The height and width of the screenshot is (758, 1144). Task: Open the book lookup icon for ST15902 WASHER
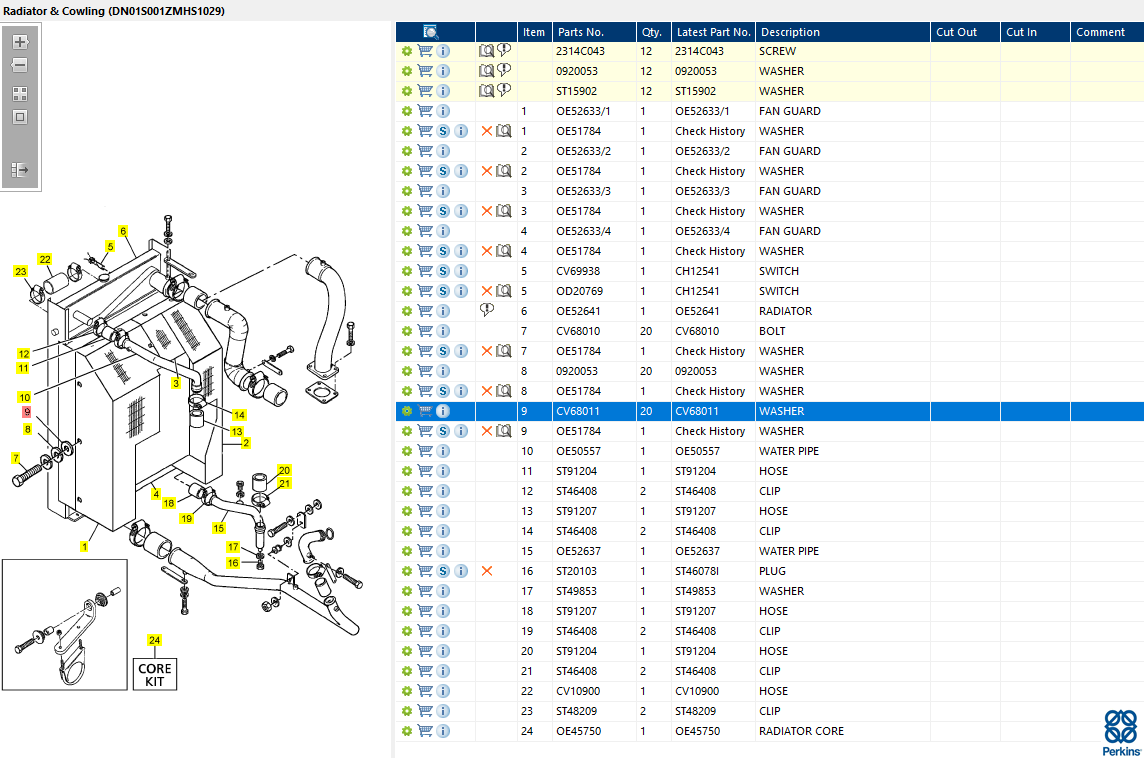[486, 91]
